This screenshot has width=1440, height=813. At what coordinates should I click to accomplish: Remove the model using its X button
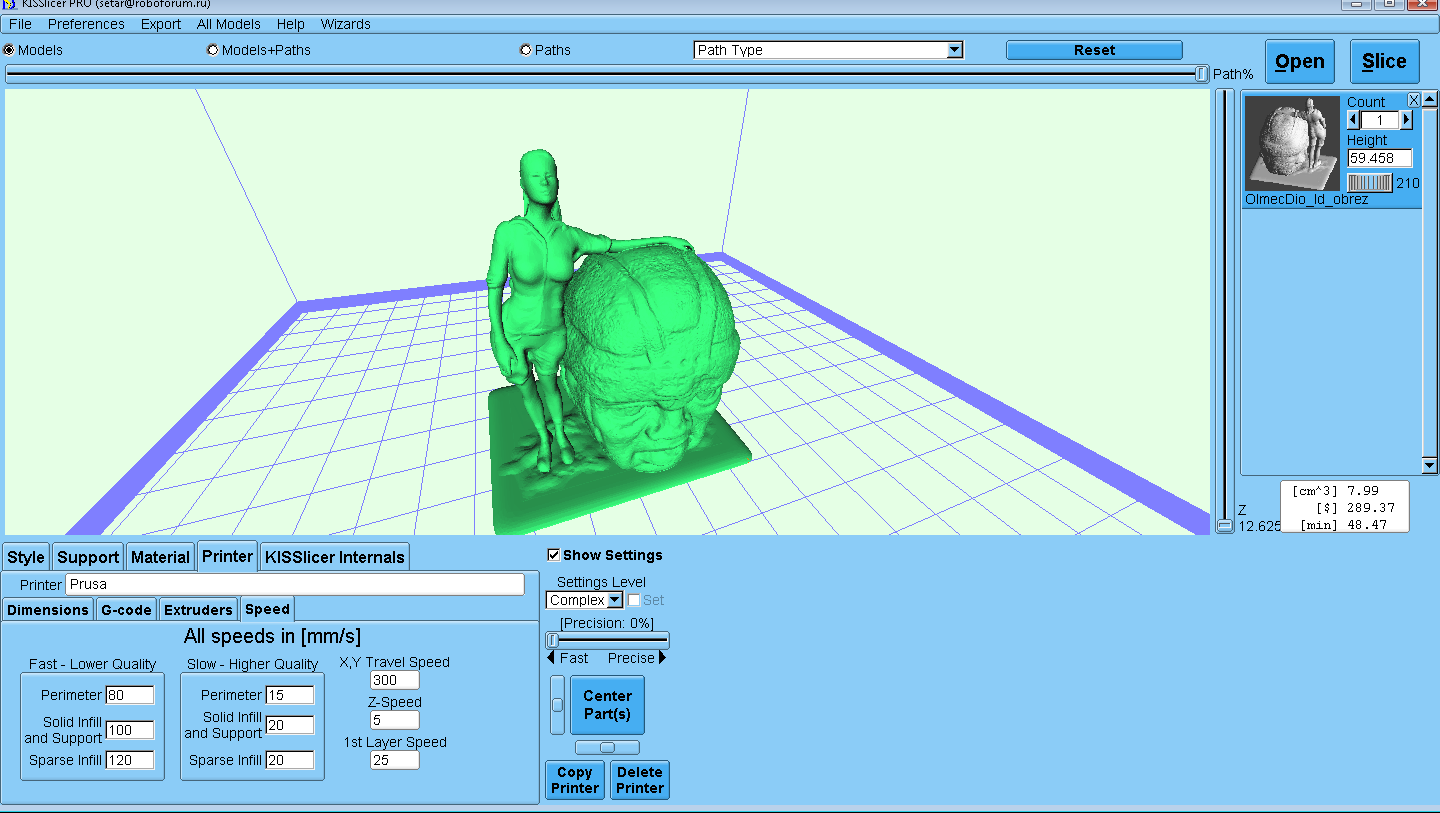click(1413, 100)
